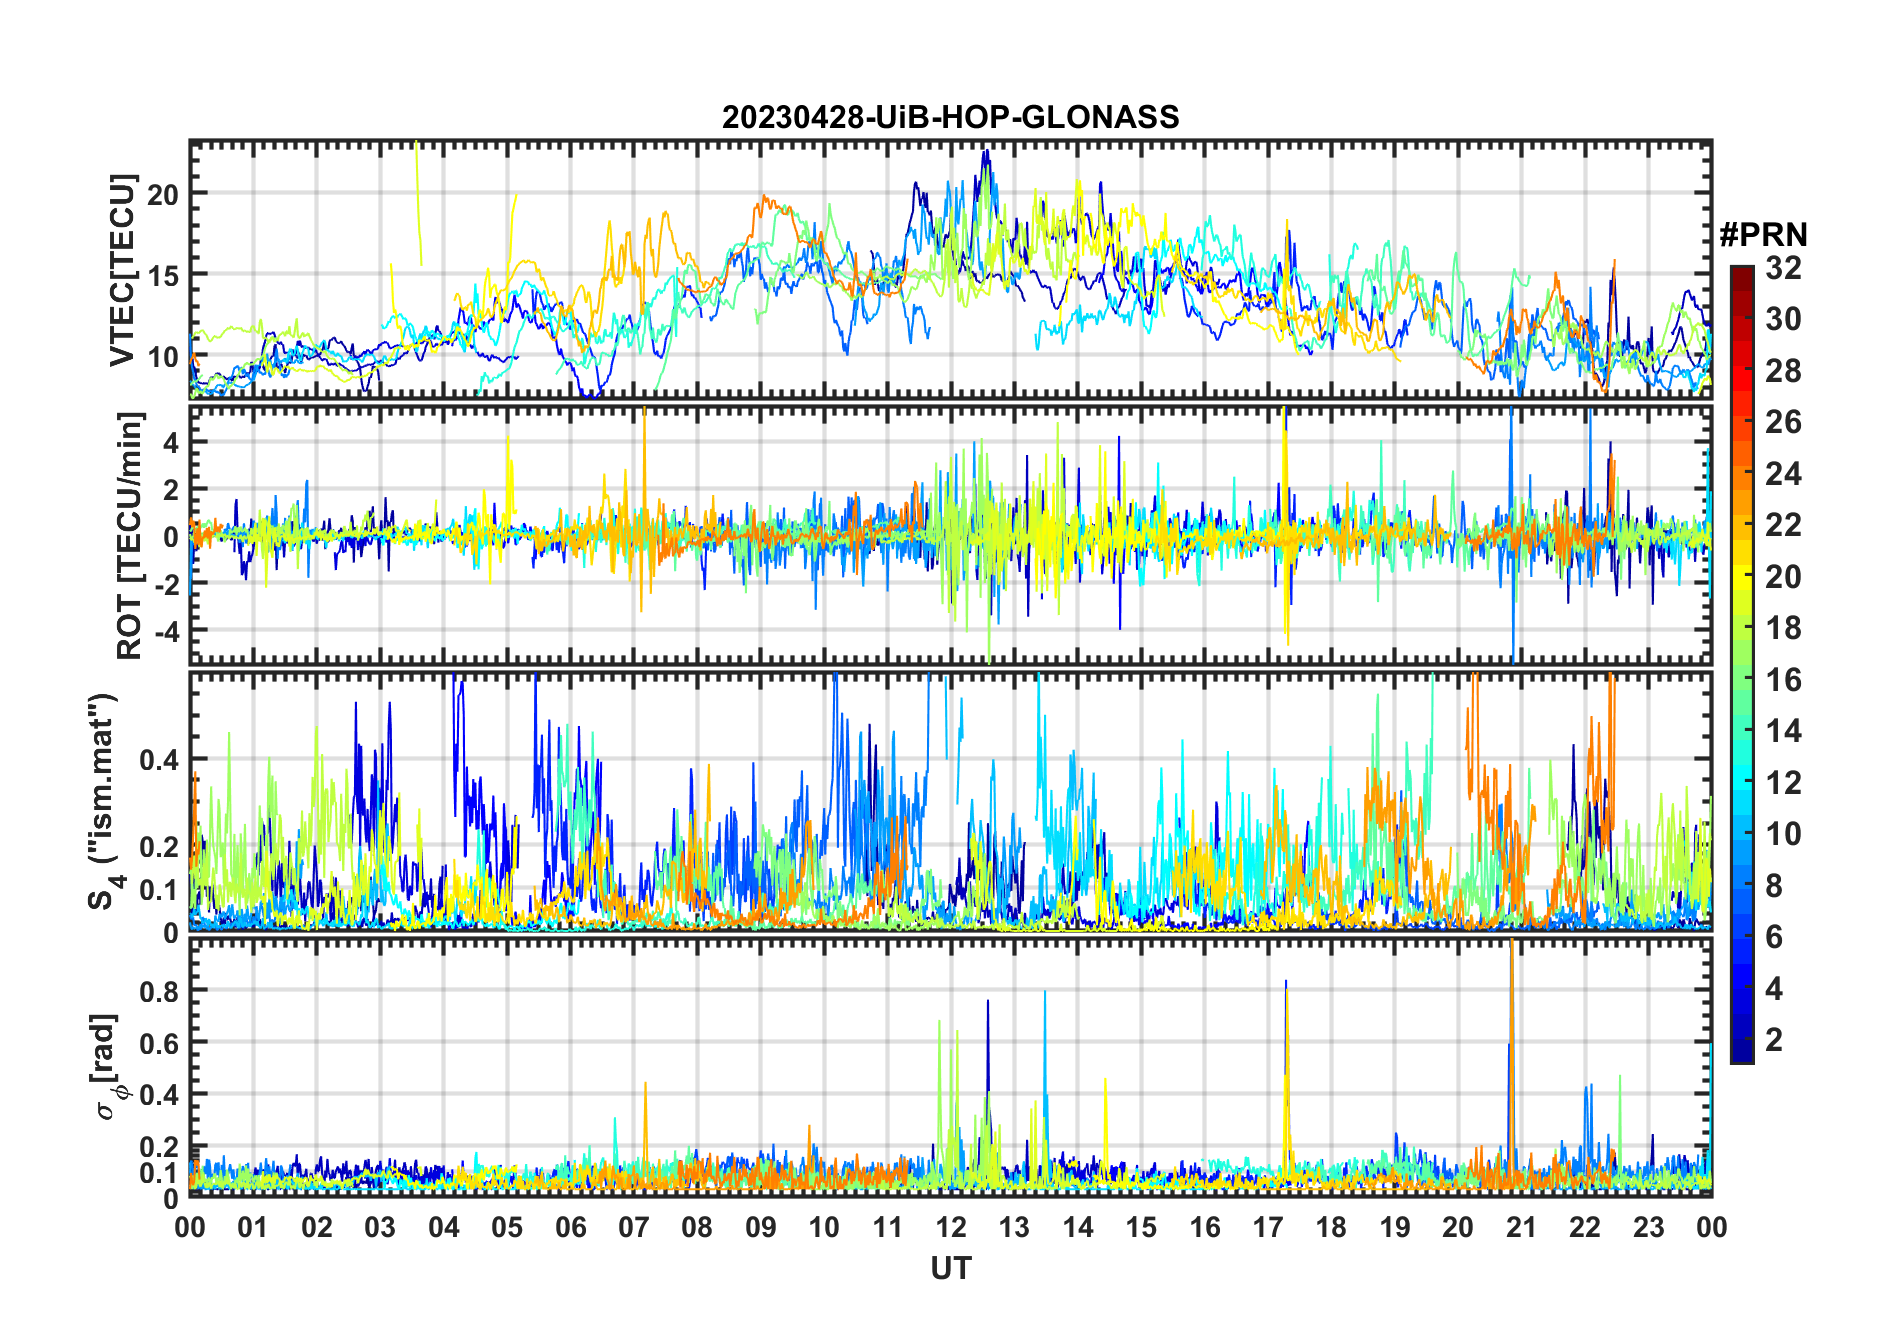Click x-axis hour tick label 13
This screenshot has width=1902, height=1330.
pos(1014,1227)
